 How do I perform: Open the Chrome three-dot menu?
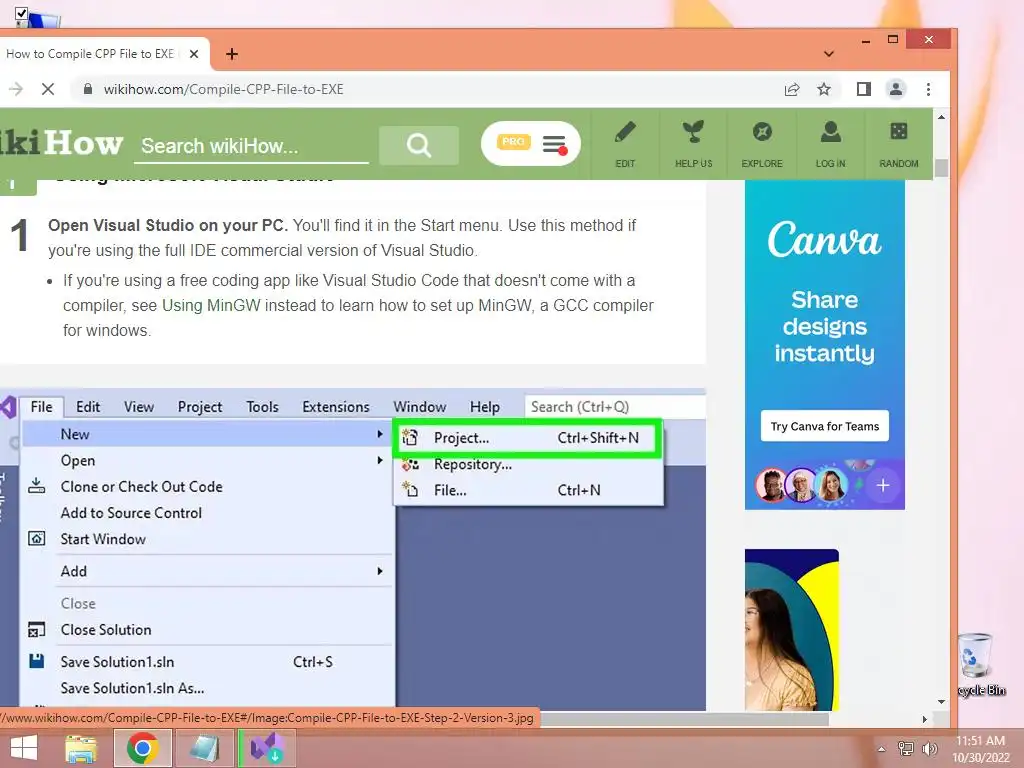(x=928, y=89)
